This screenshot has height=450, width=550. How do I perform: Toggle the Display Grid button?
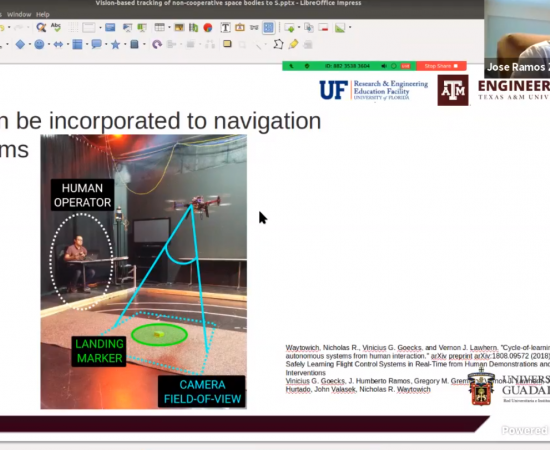pos(73,28)
